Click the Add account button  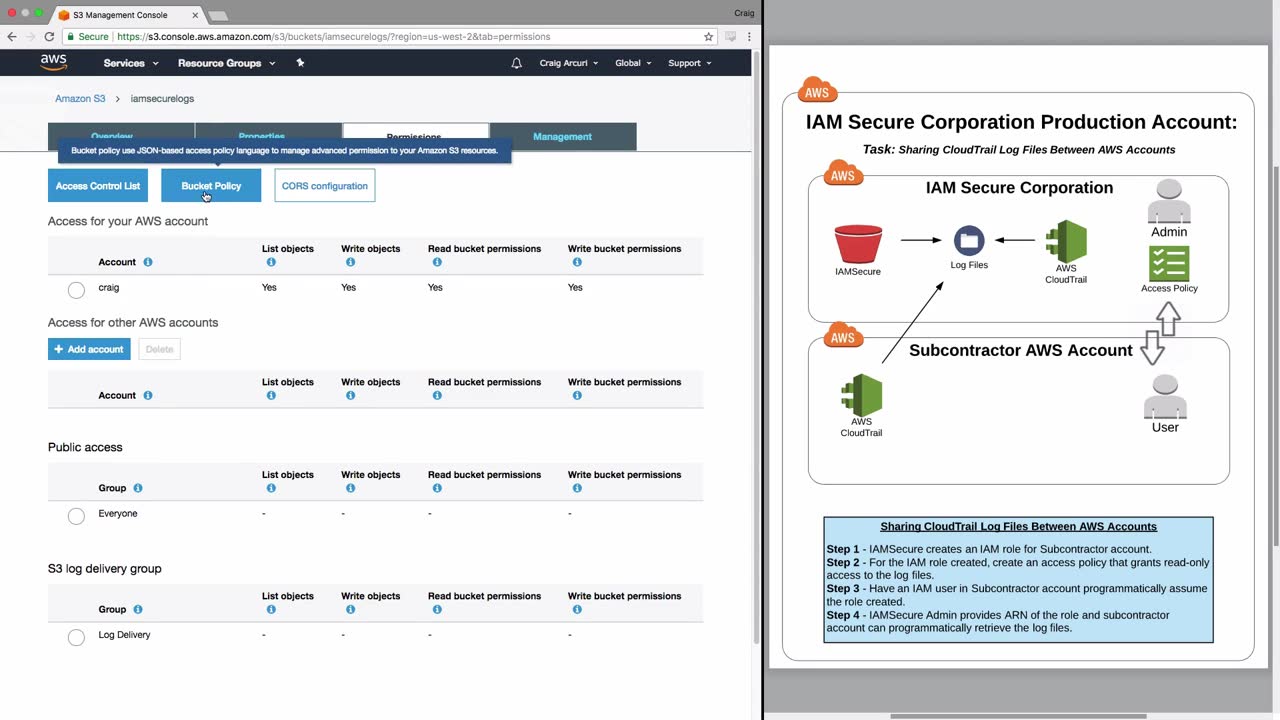pyautogui.click(x=89, y=349)
